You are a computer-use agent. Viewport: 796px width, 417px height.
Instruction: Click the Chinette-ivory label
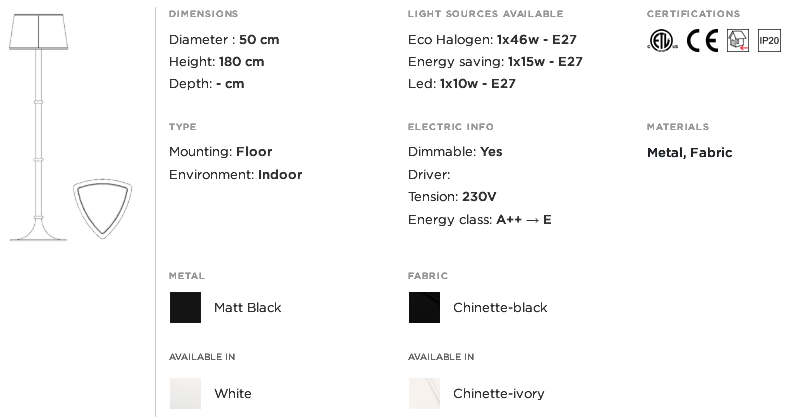[x=499, y=394]
